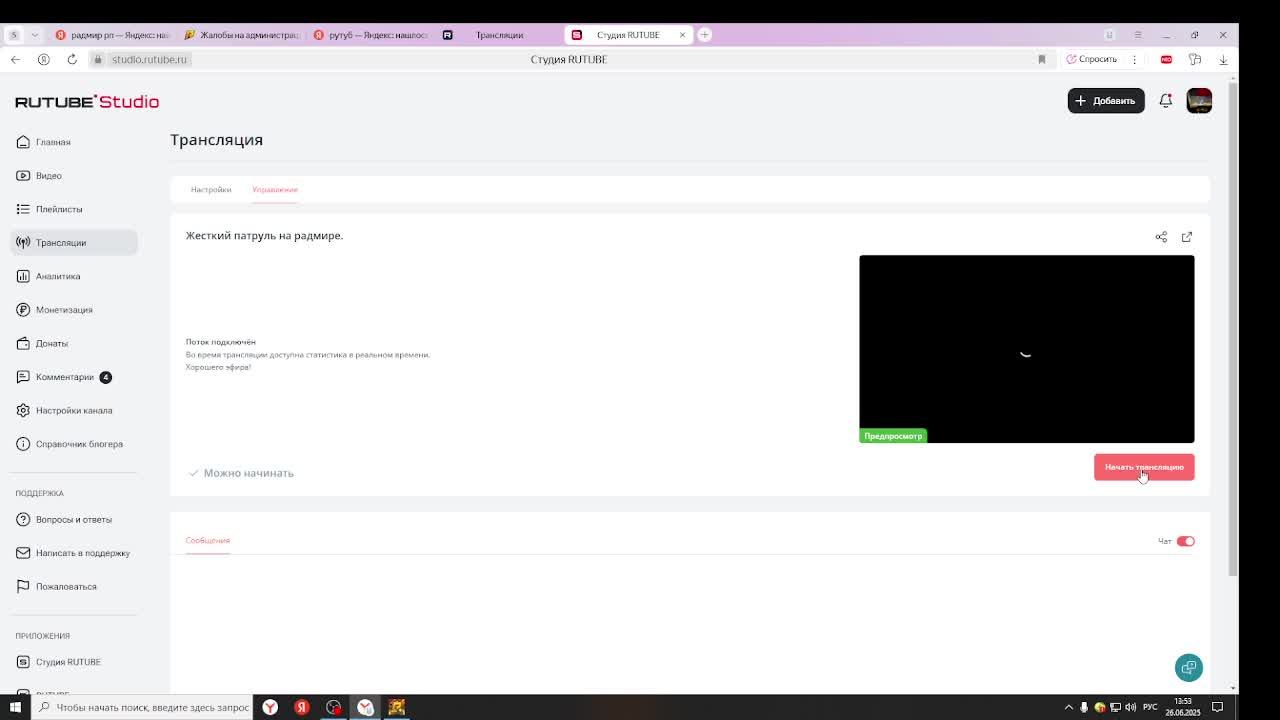Viewport: 1280px width, 720px height.
Task: Toggle the Чат switch
Action: pos(1185,541)
